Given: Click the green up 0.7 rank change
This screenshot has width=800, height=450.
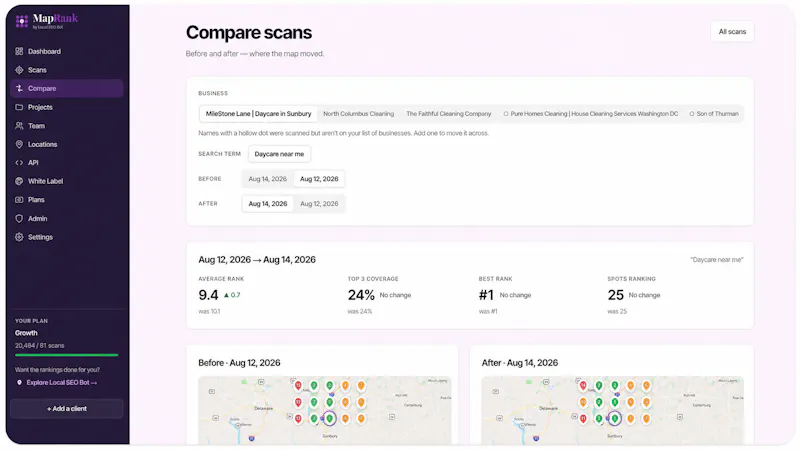Looking at the screenshot, I should point(232,295).
